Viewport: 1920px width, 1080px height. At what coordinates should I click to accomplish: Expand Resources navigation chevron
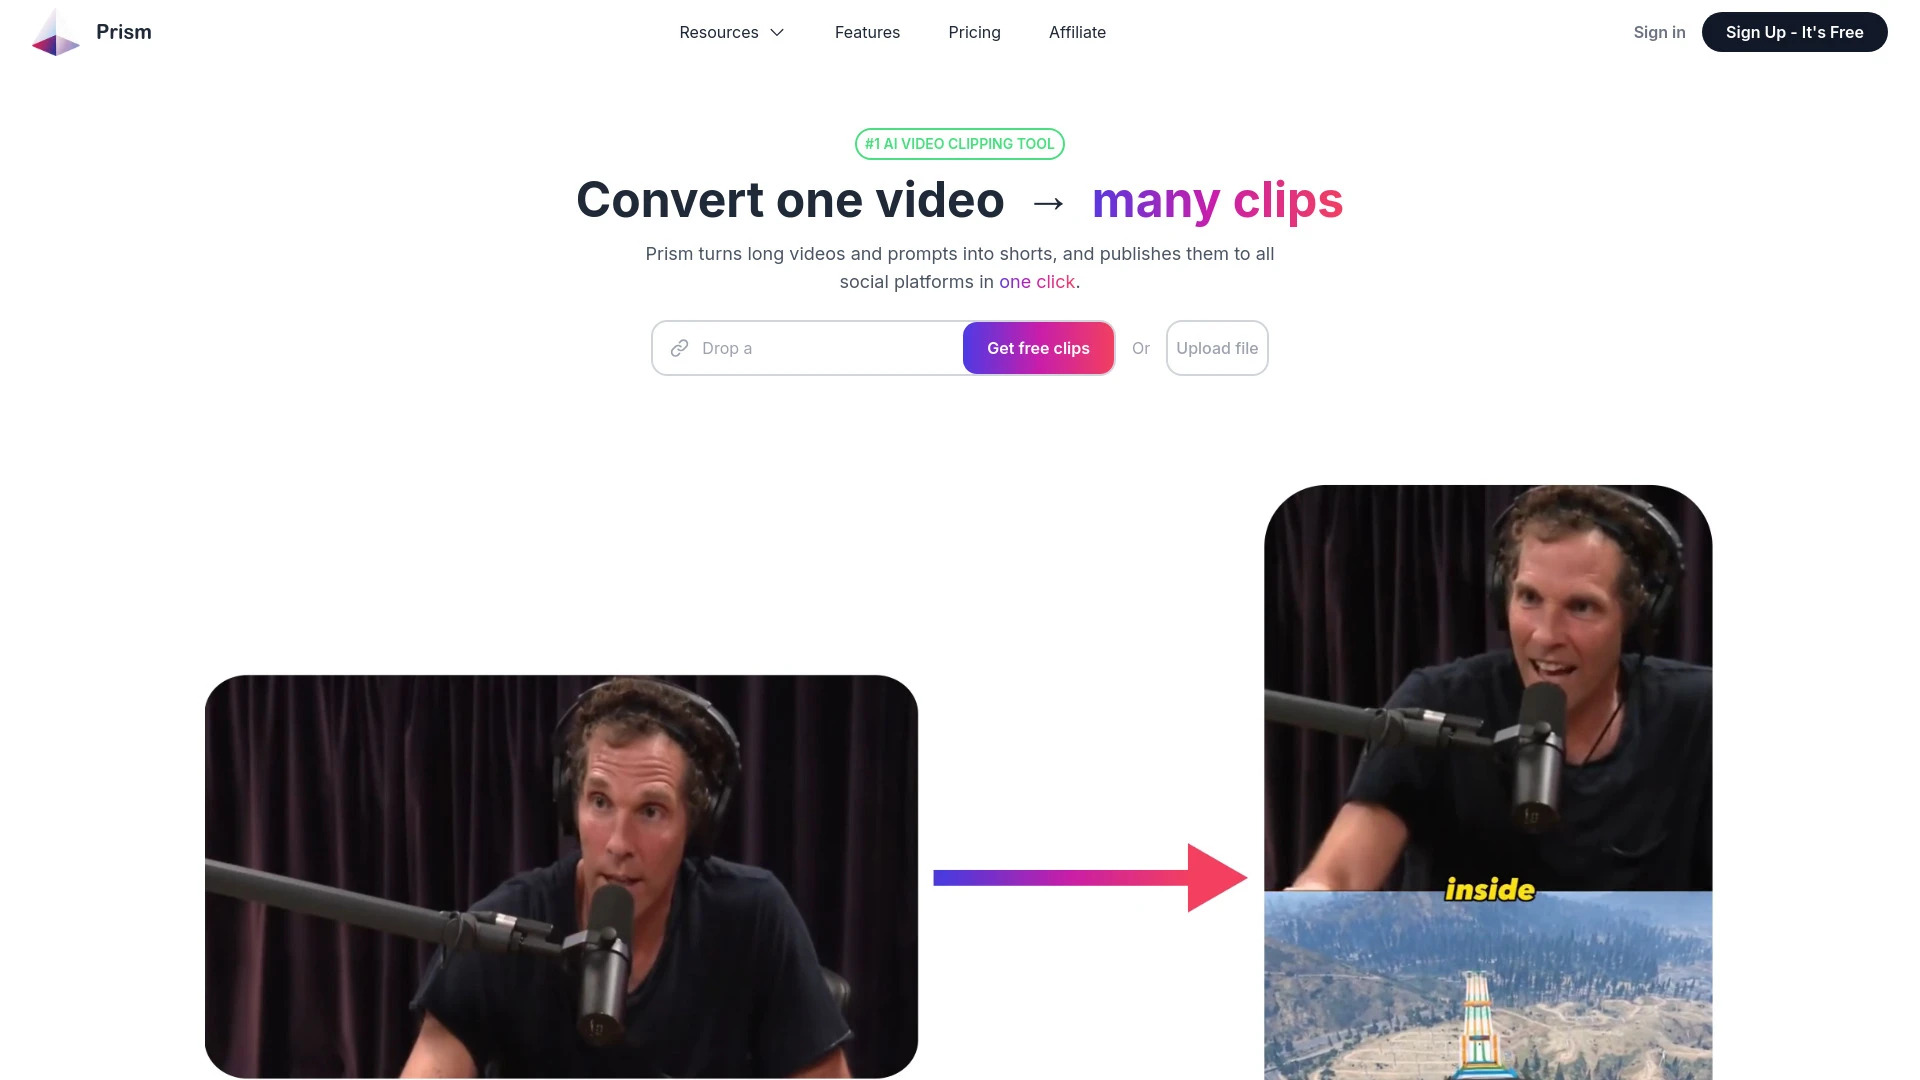click(778, 32)
